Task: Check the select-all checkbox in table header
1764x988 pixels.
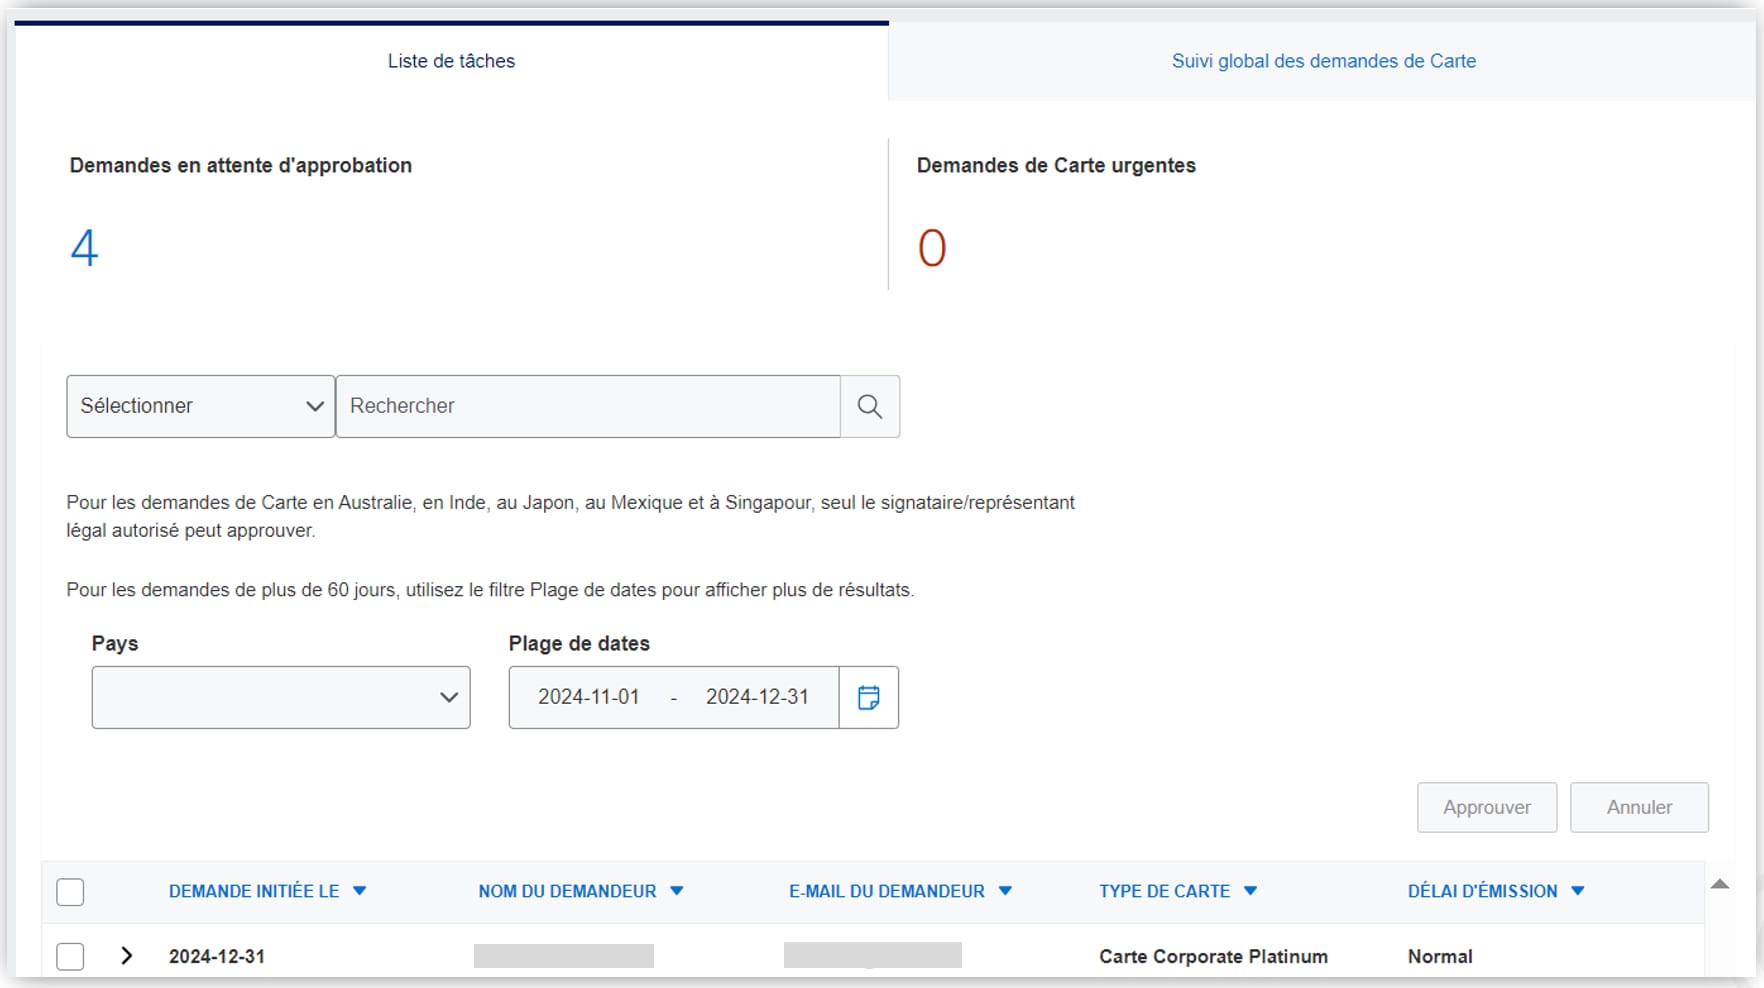Action: (70, 891)
